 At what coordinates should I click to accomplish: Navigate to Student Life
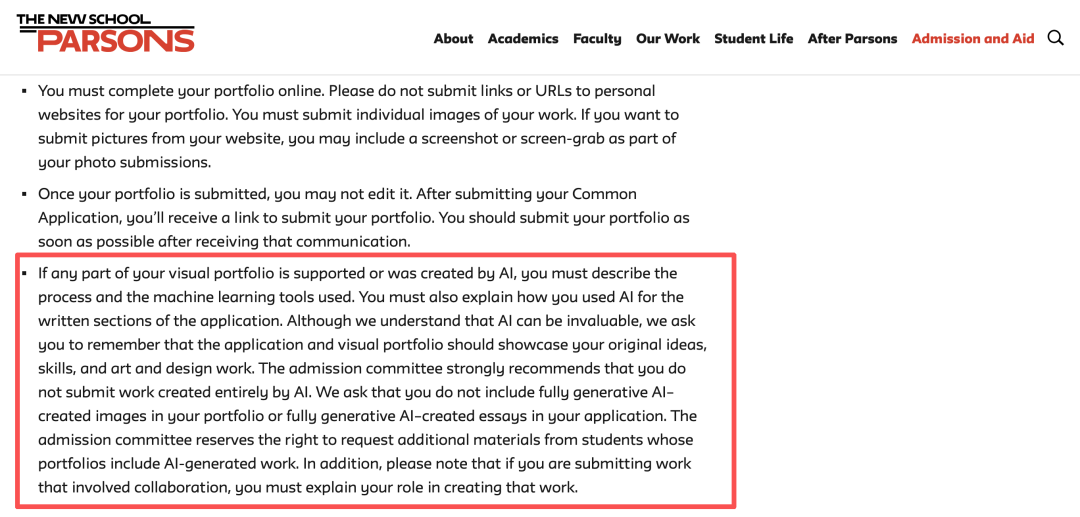[x=754, y=39]
